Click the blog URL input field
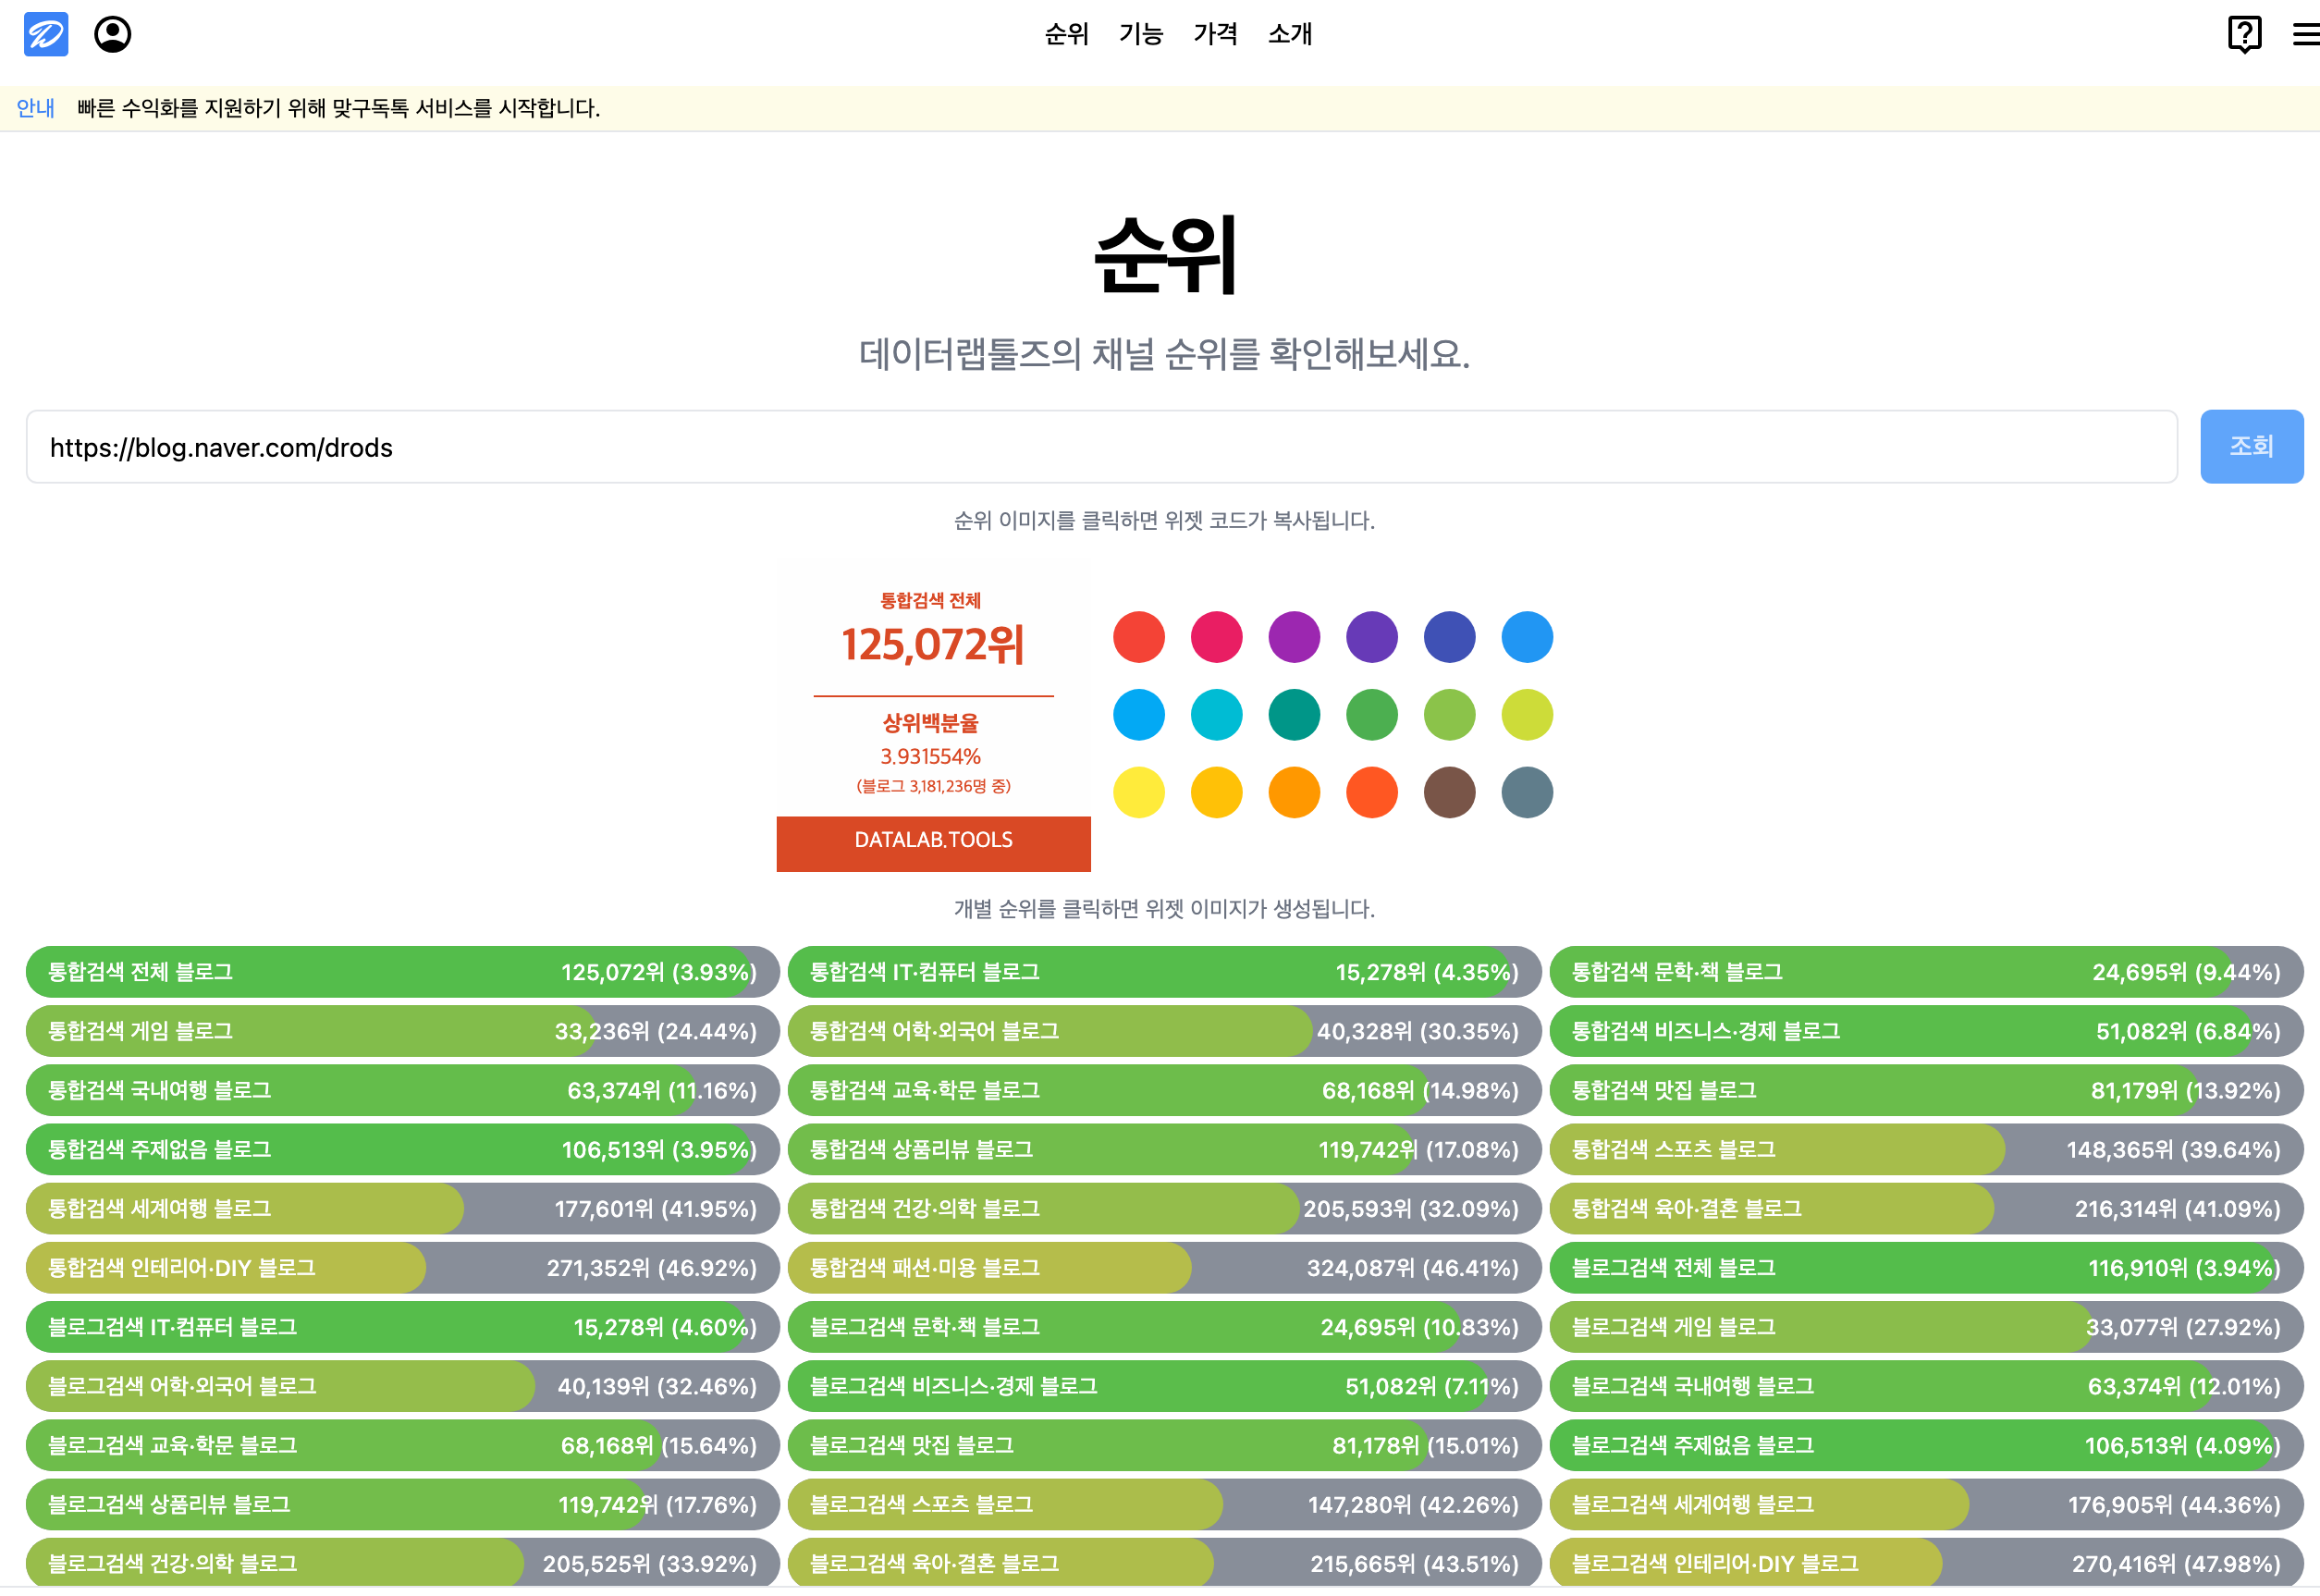The height and width of the screenshot is (1596, 2320). [1100, 447]
